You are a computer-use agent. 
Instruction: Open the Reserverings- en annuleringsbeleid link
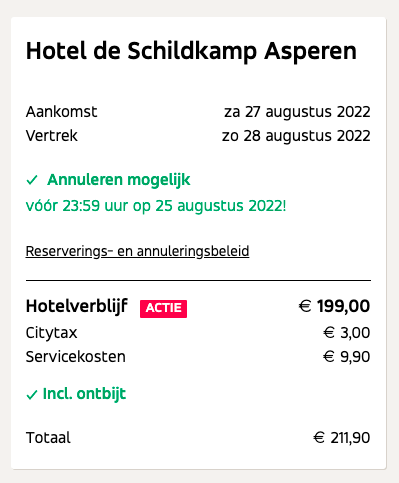click(x=137, y=251)
